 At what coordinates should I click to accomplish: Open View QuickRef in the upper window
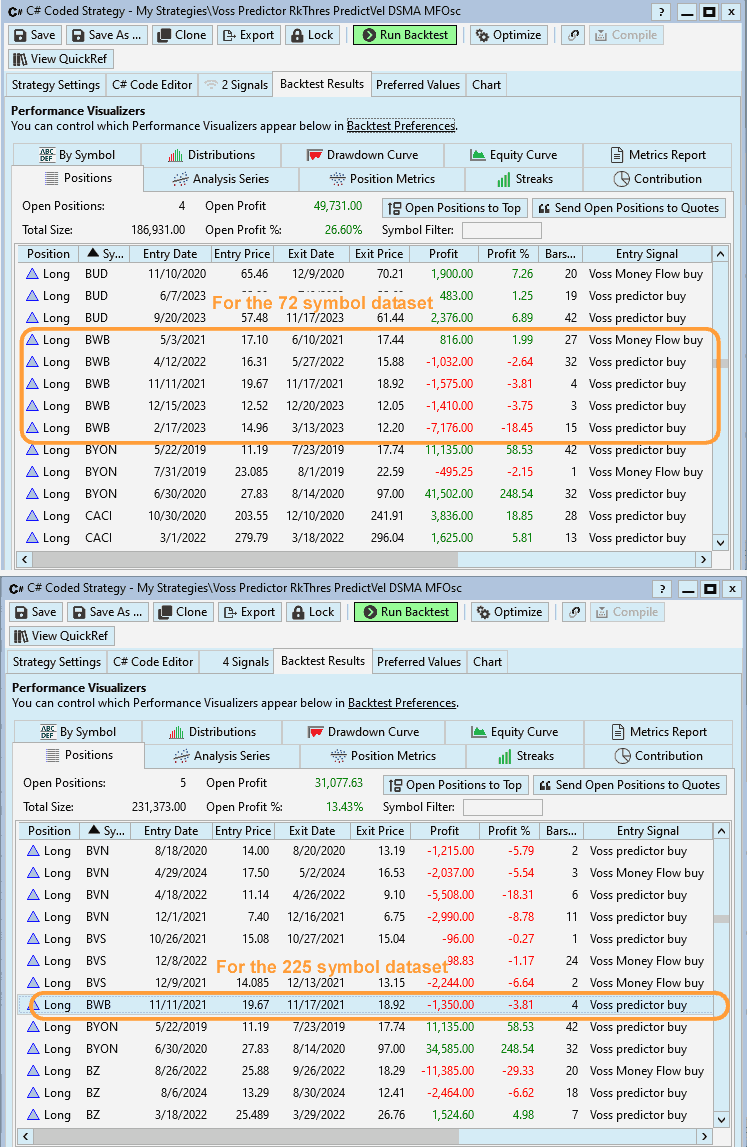click(x=61, y=59)
